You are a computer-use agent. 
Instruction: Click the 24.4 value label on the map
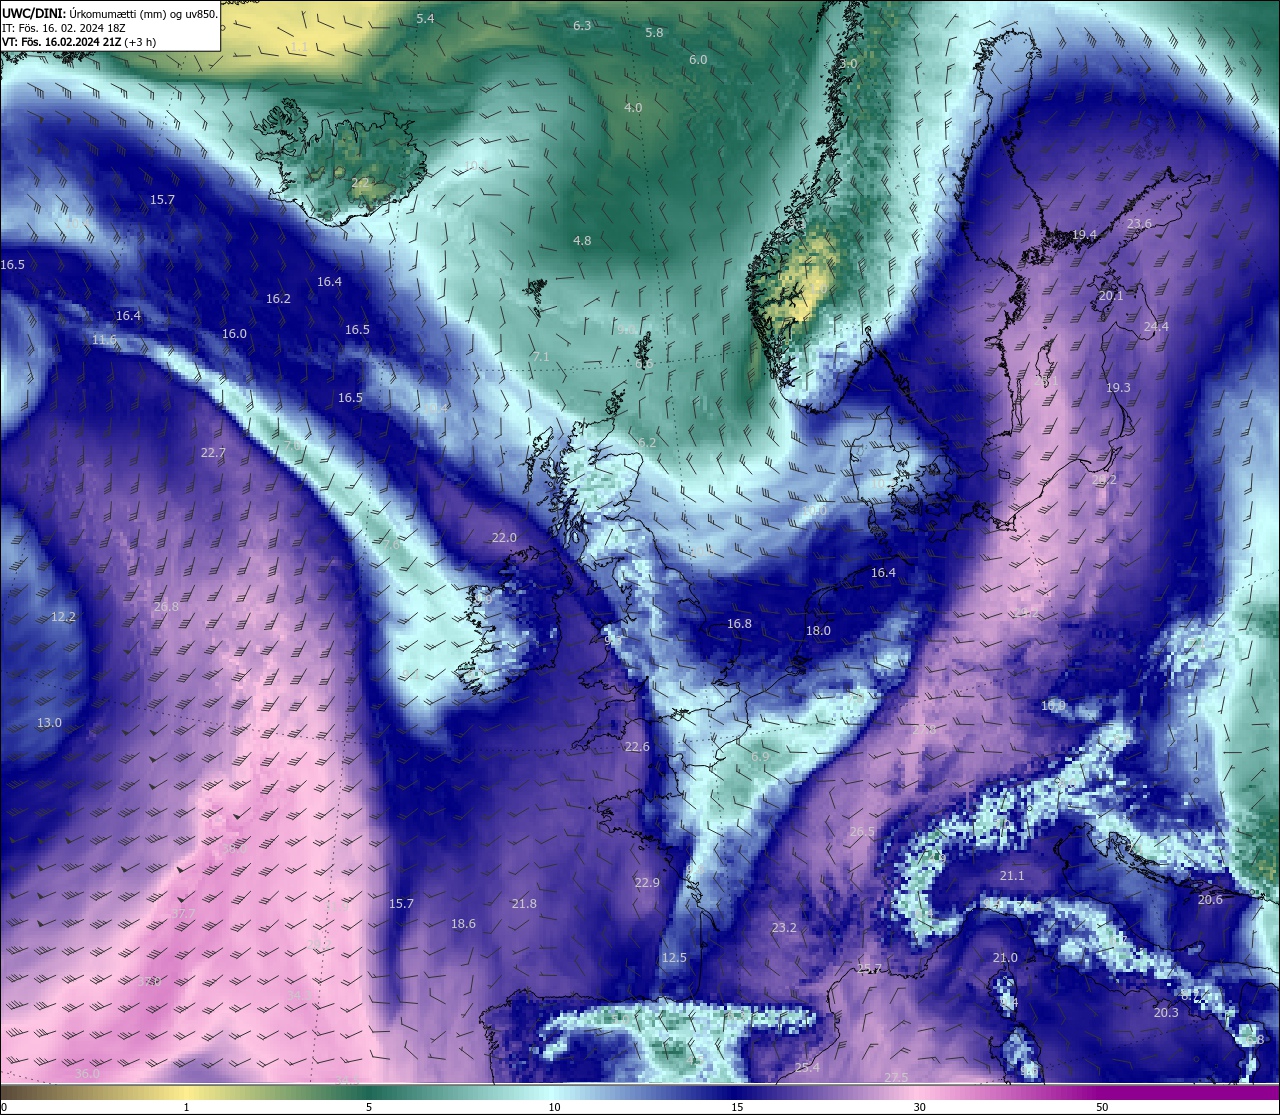tap(1156, 327)
